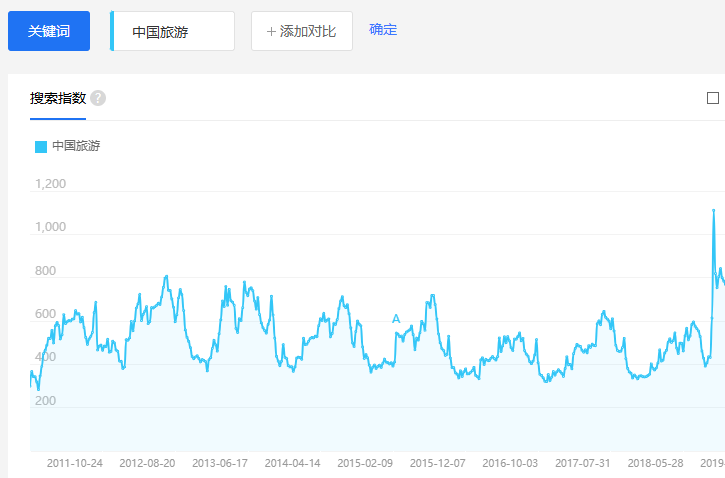Viewport: 725px width, 478px height.
Task: Click the 2011-10-24 date label
Action: (x=74, y=463)
